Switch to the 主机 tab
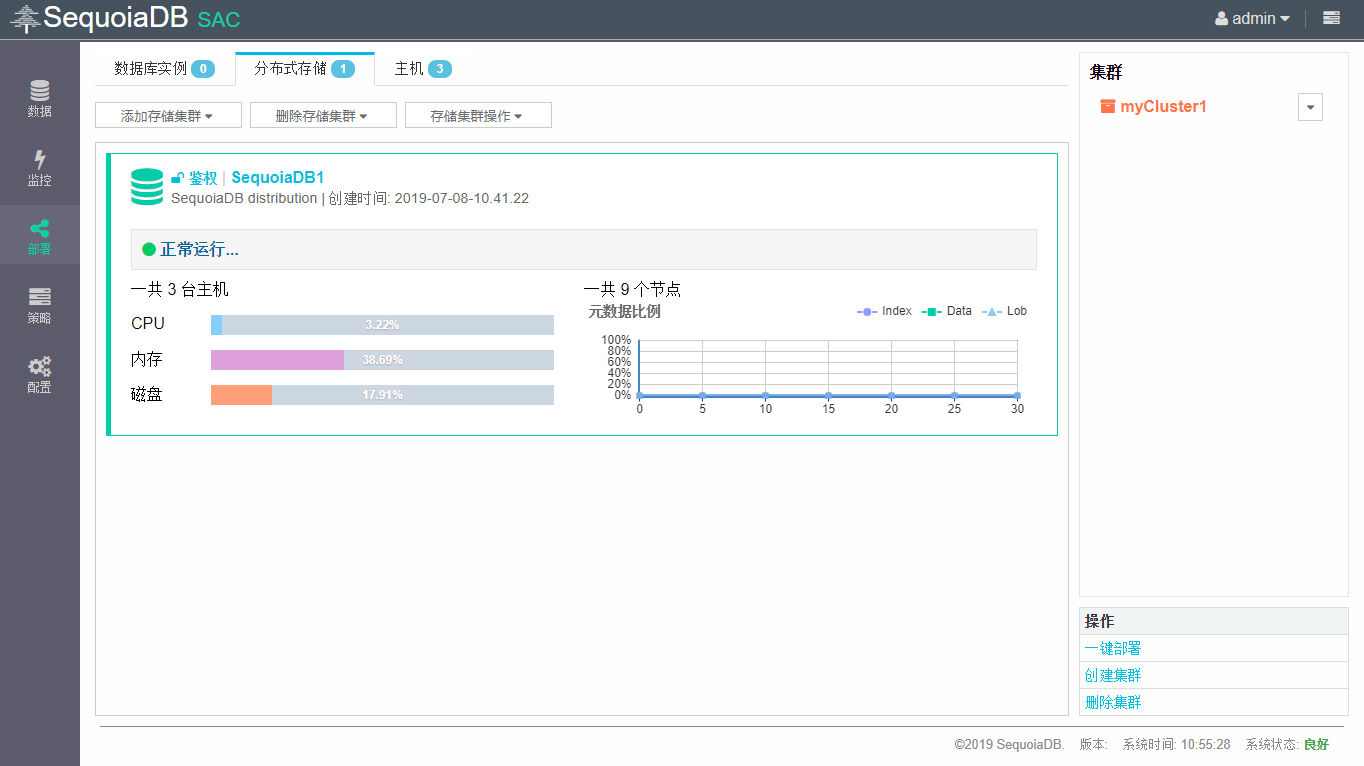The image size is (1364, 766). 423,69
